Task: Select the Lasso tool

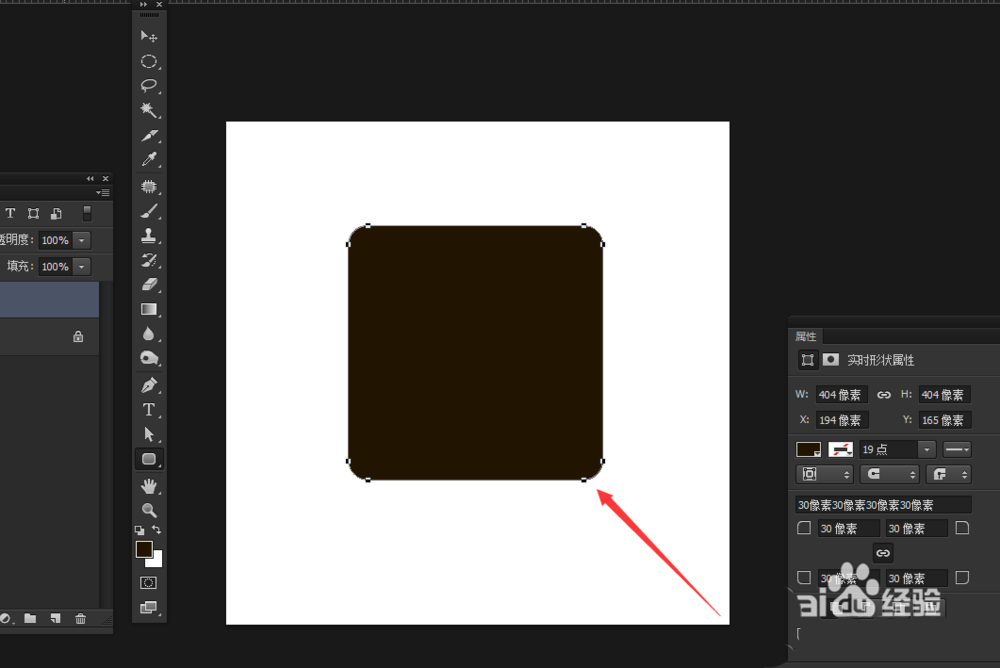Action: click(x=149, y=85)
